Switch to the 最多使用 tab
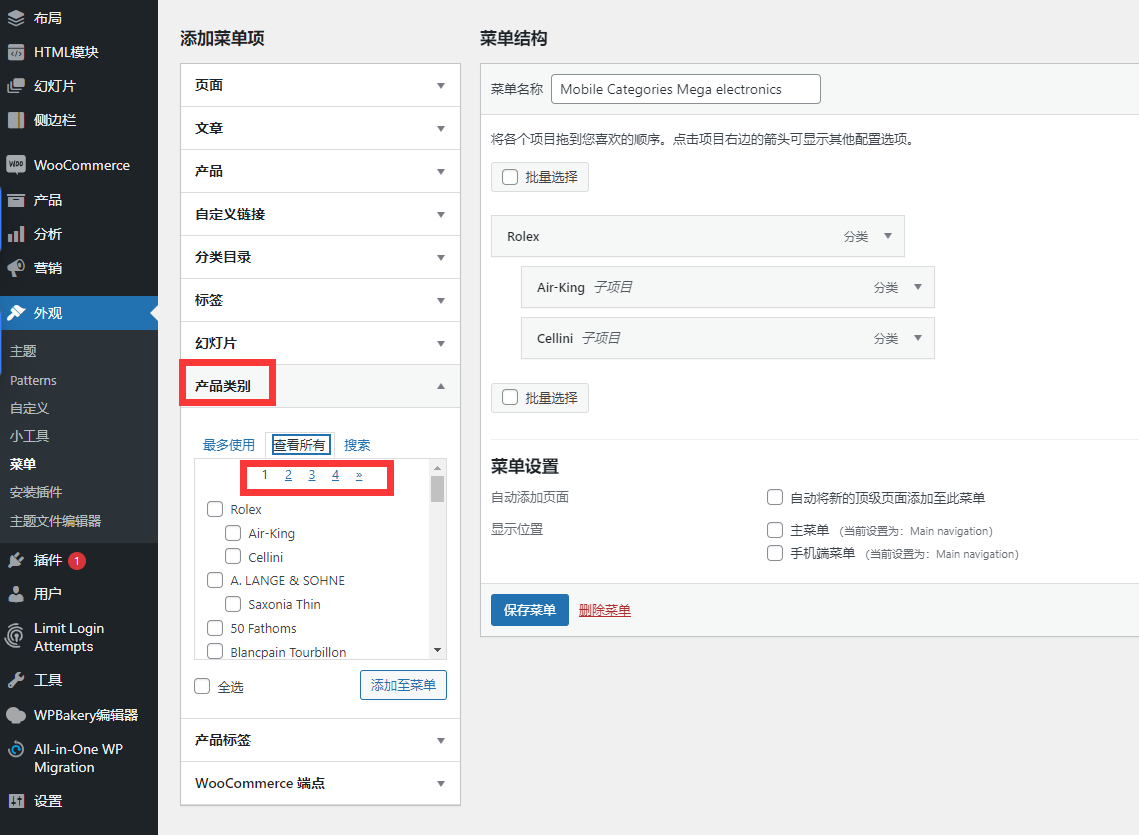The image size is (1139, 835). 229,445
